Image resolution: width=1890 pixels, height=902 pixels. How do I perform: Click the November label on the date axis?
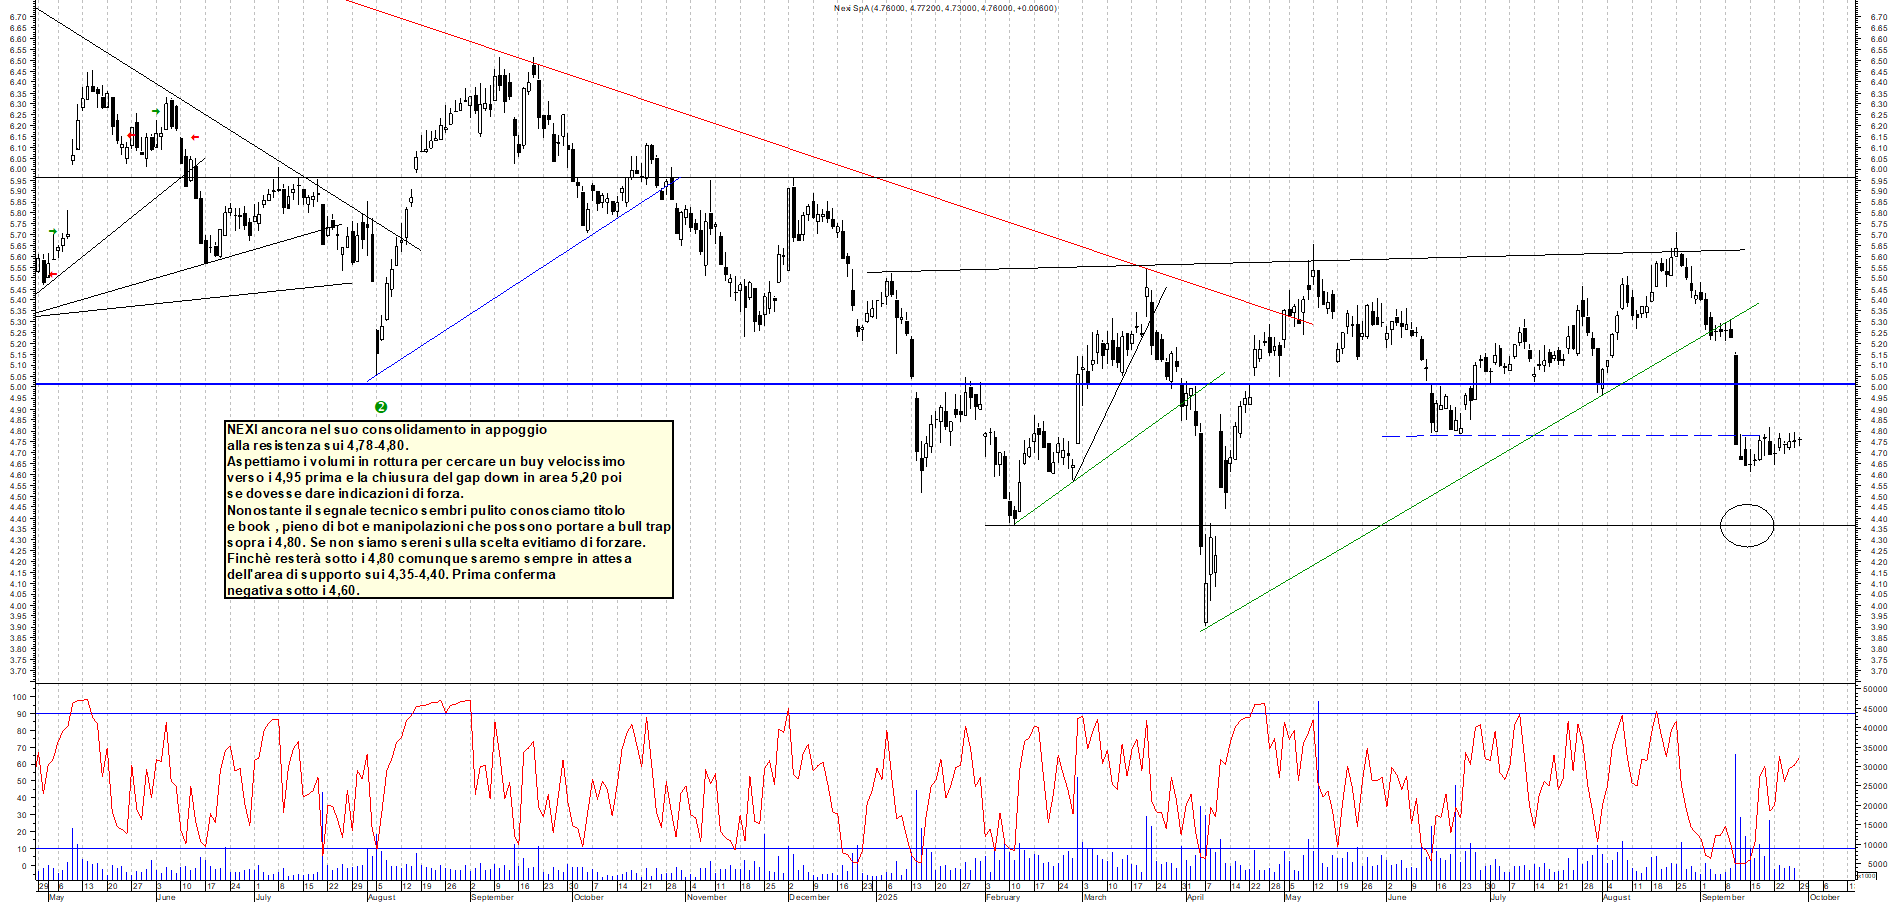pyautogui.click(x=707, y=897)
